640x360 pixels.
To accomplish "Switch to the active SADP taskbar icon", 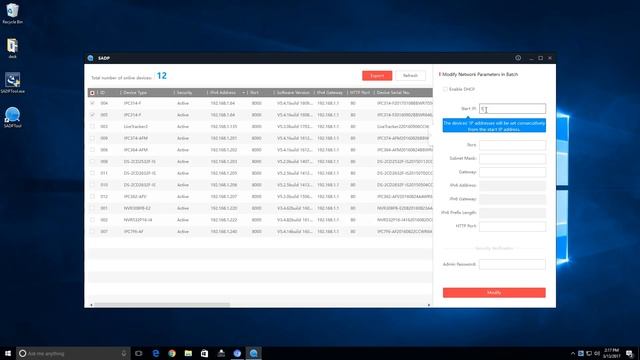I will (x=253, y=353).
